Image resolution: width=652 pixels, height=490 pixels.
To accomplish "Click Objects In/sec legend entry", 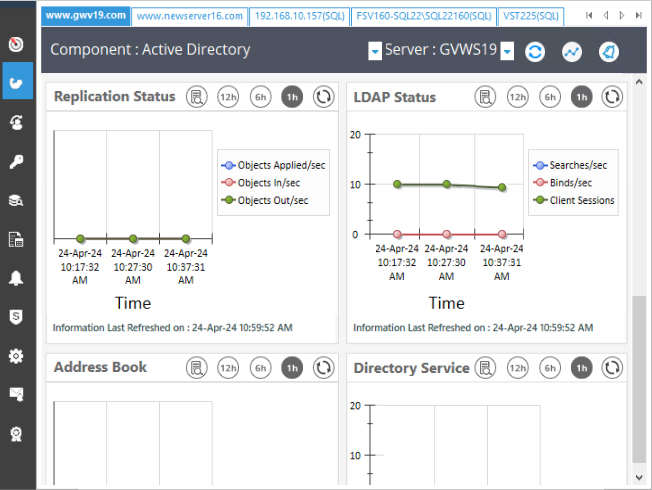I will click(x=261, y=183).
